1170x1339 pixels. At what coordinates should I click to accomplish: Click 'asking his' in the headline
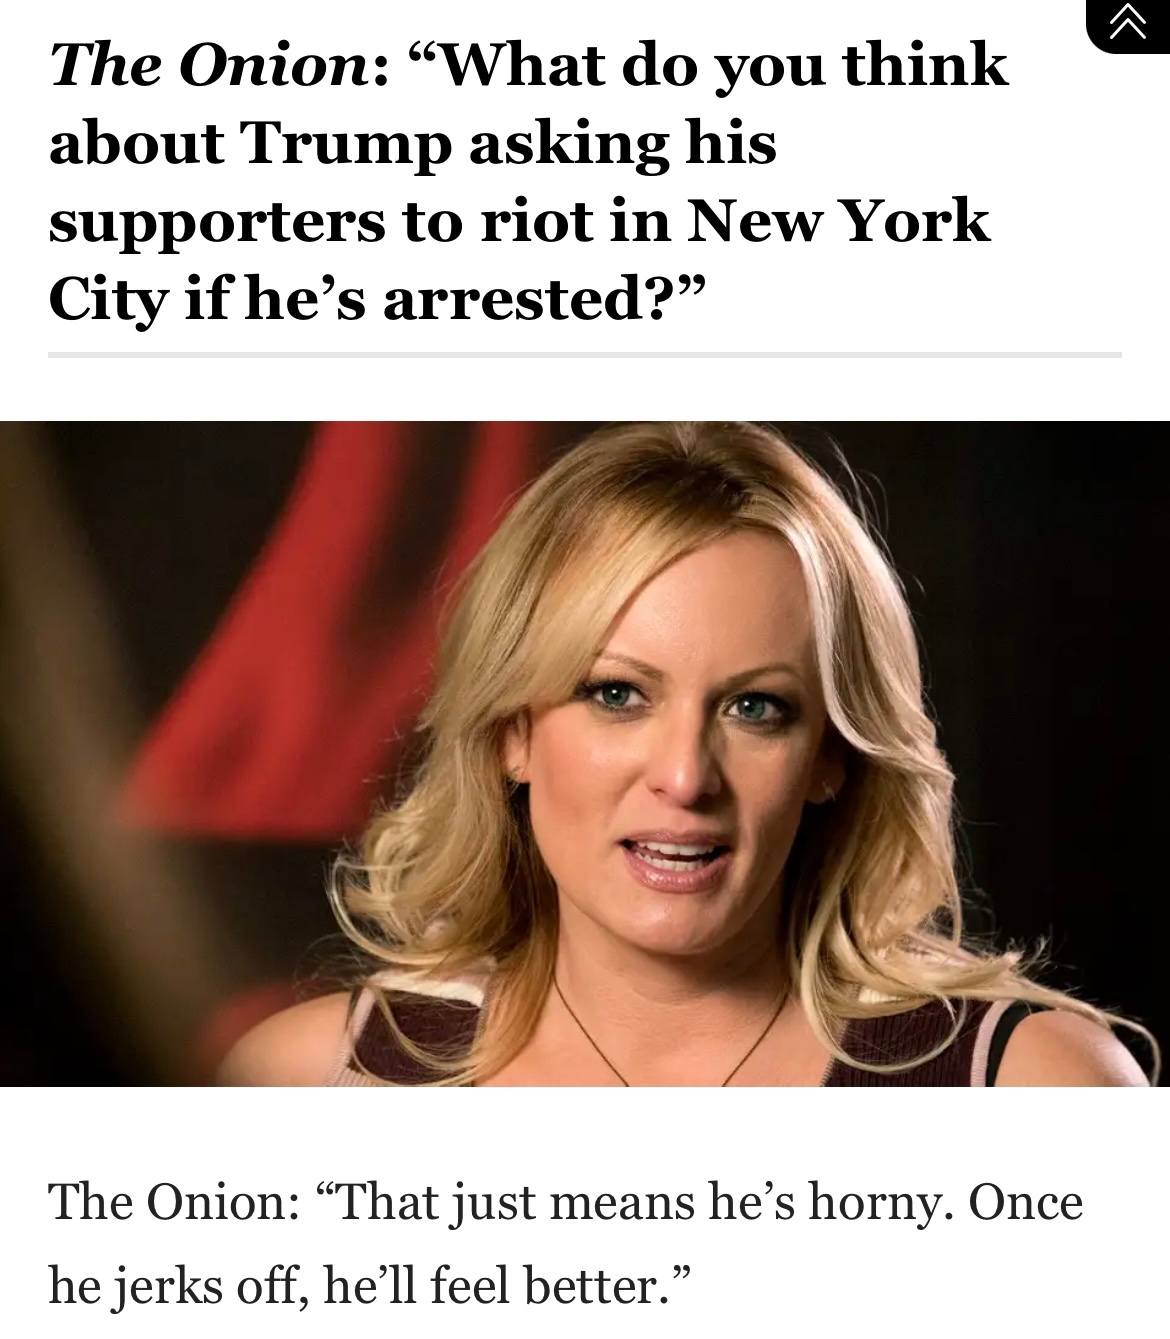pos(622,144)
